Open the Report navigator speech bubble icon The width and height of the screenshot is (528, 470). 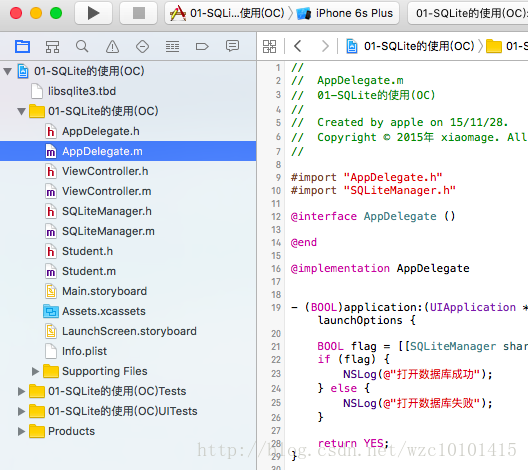[x=232, y=46]
